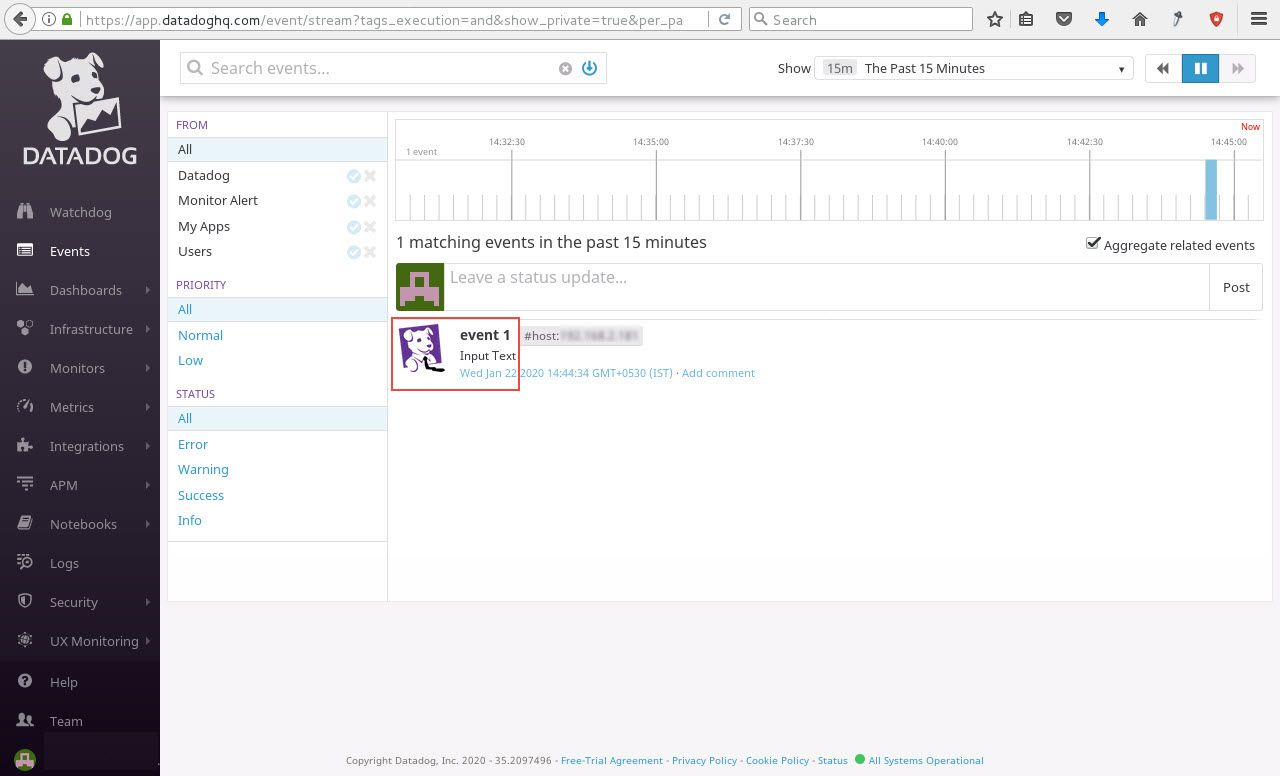Open the Pocket icon in browser toolbar
The width and height of the screenshot is (1280, 776).
tap(1064, 19)
